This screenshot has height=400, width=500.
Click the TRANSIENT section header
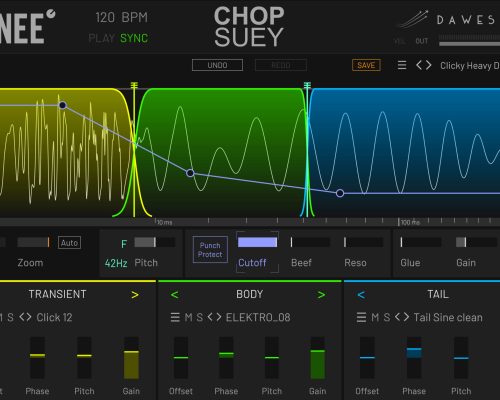(57, 294)
